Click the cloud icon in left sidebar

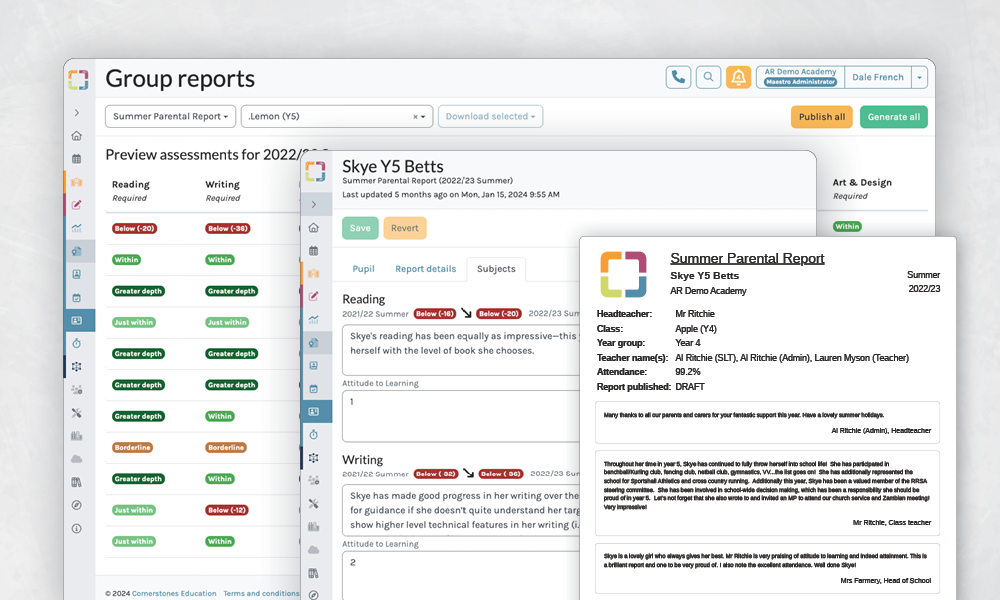77,459
